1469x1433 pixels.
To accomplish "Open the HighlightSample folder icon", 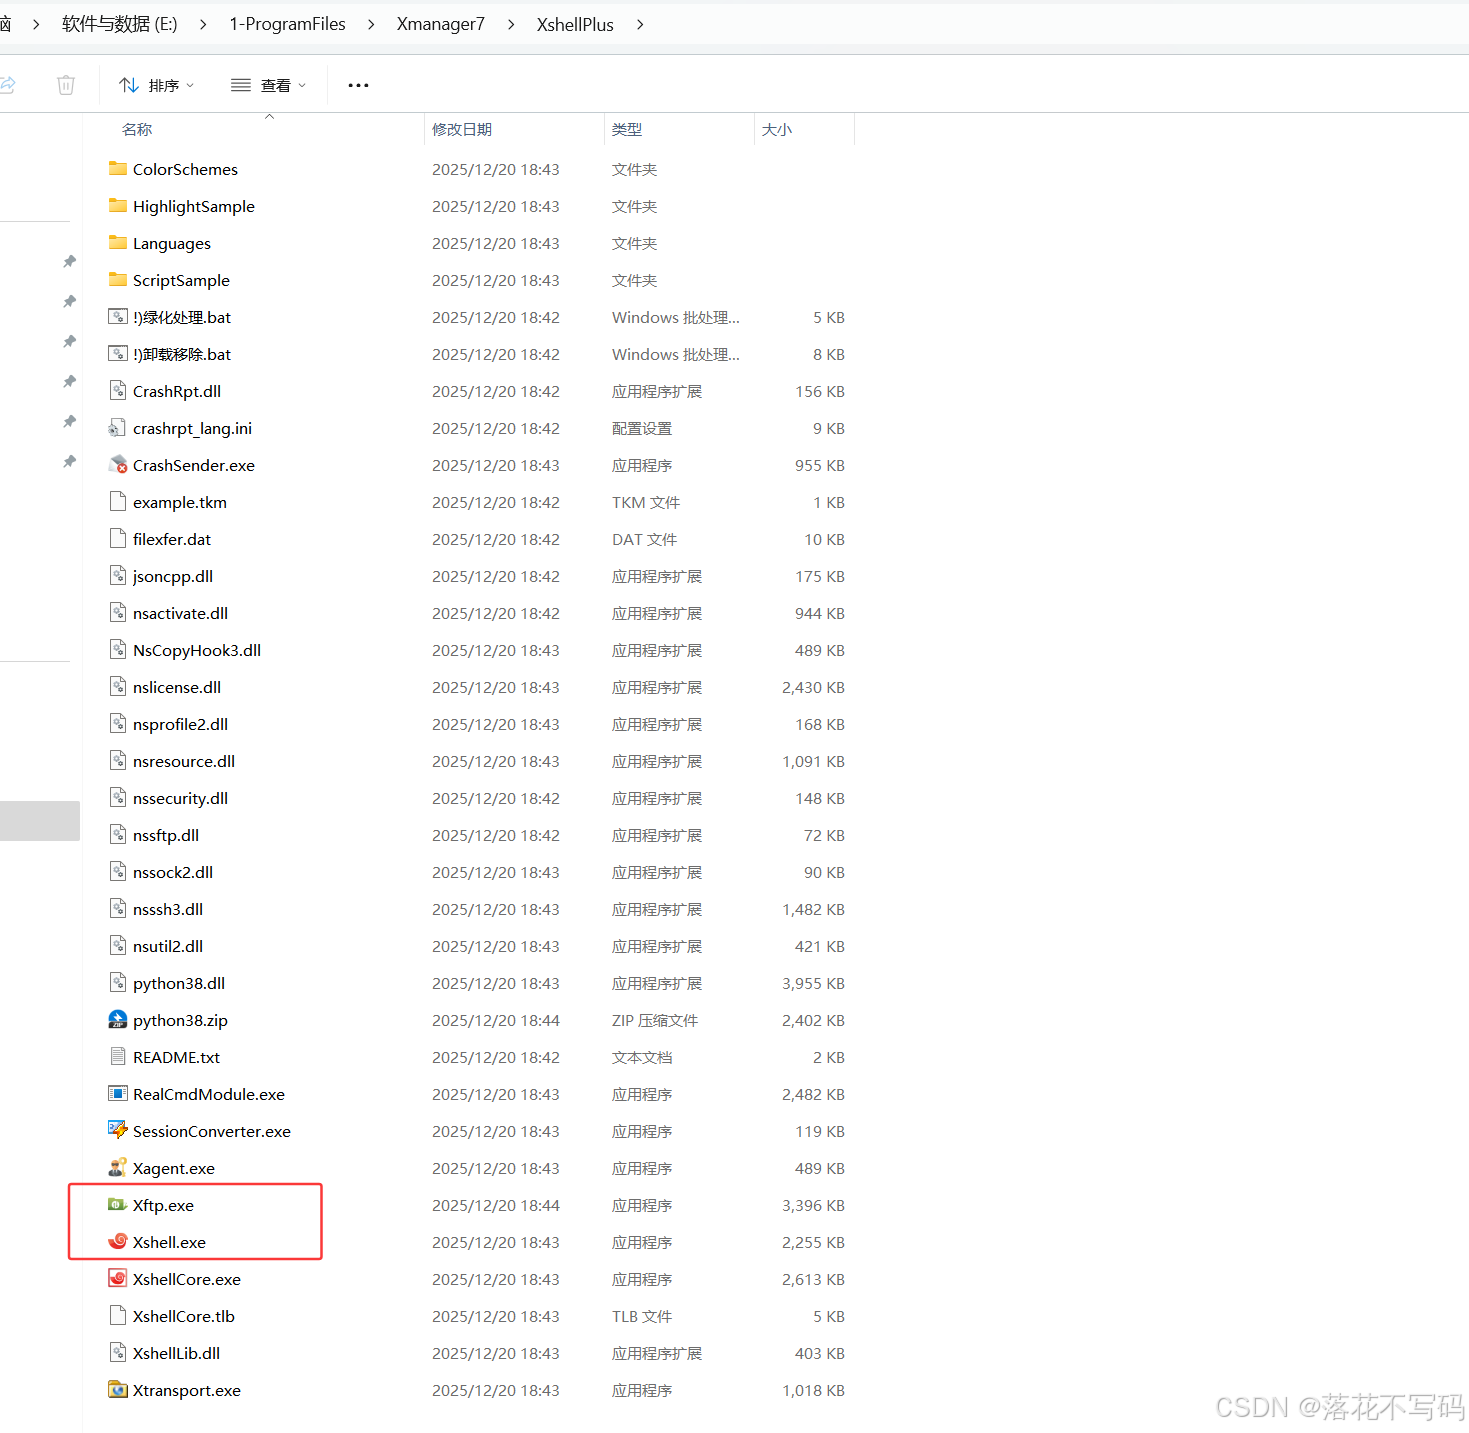I will tap(118, 206).
